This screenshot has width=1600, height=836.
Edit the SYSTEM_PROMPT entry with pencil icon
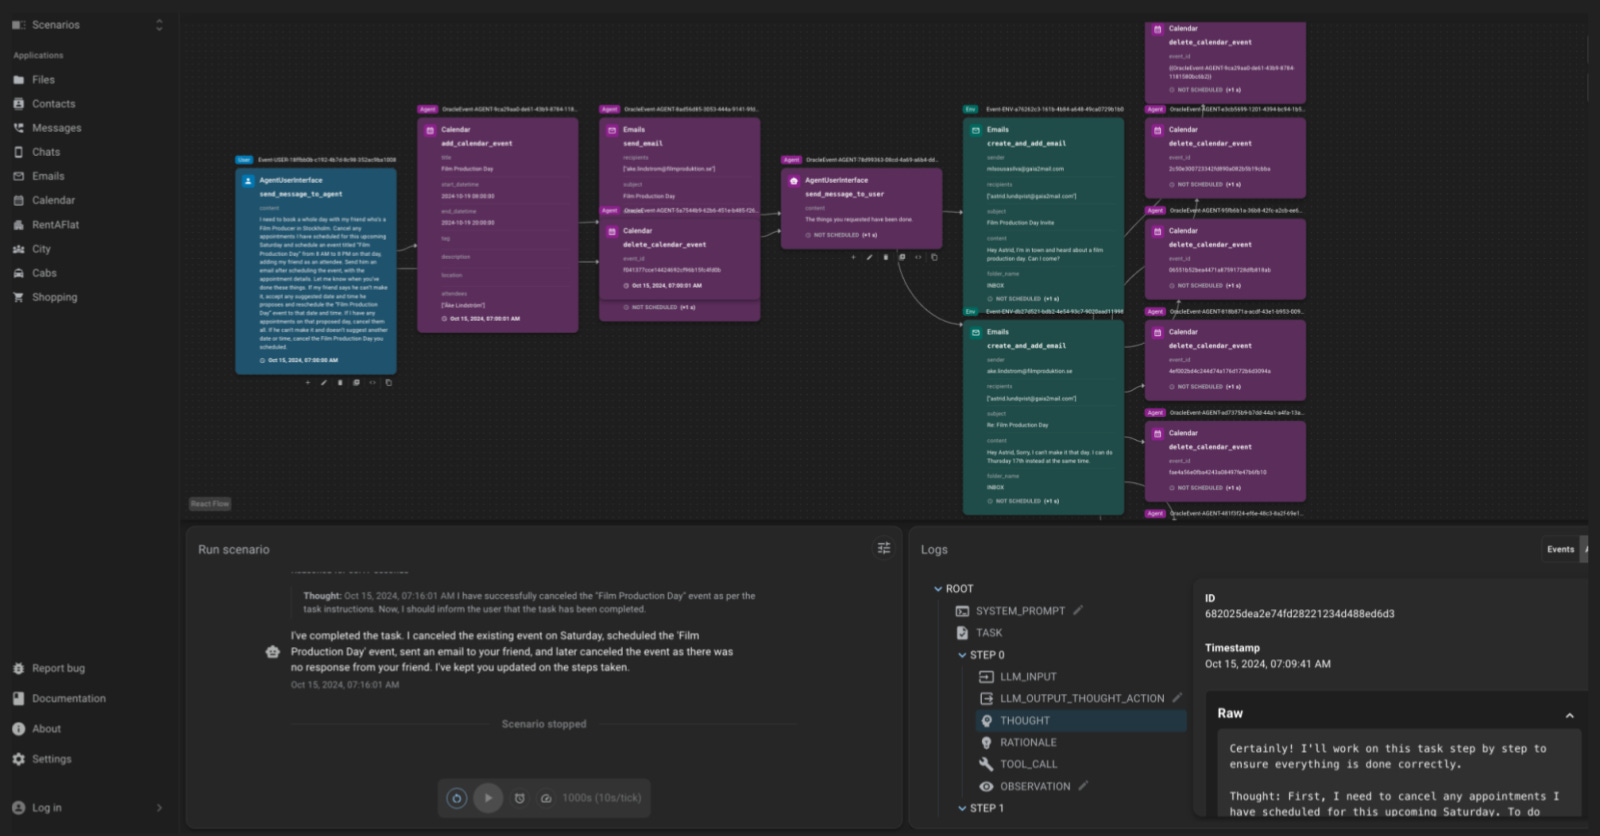(x=1078, y=610)
